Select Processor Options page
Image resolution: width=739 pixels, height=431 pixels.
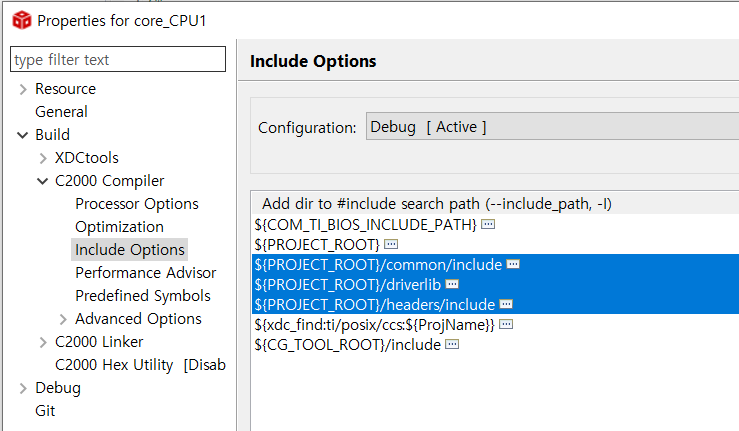pyautogui.click(x=137, y=204)
